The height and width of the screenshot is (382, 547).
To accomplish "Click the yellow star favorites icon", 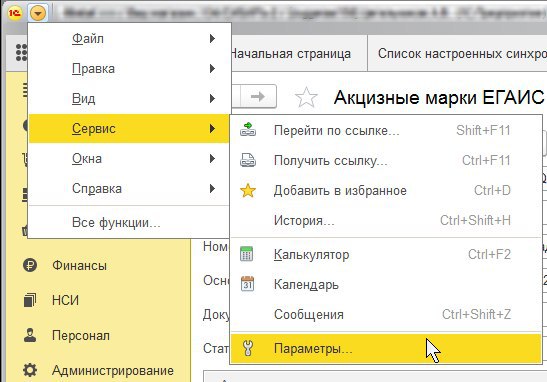I will point(248,190).
